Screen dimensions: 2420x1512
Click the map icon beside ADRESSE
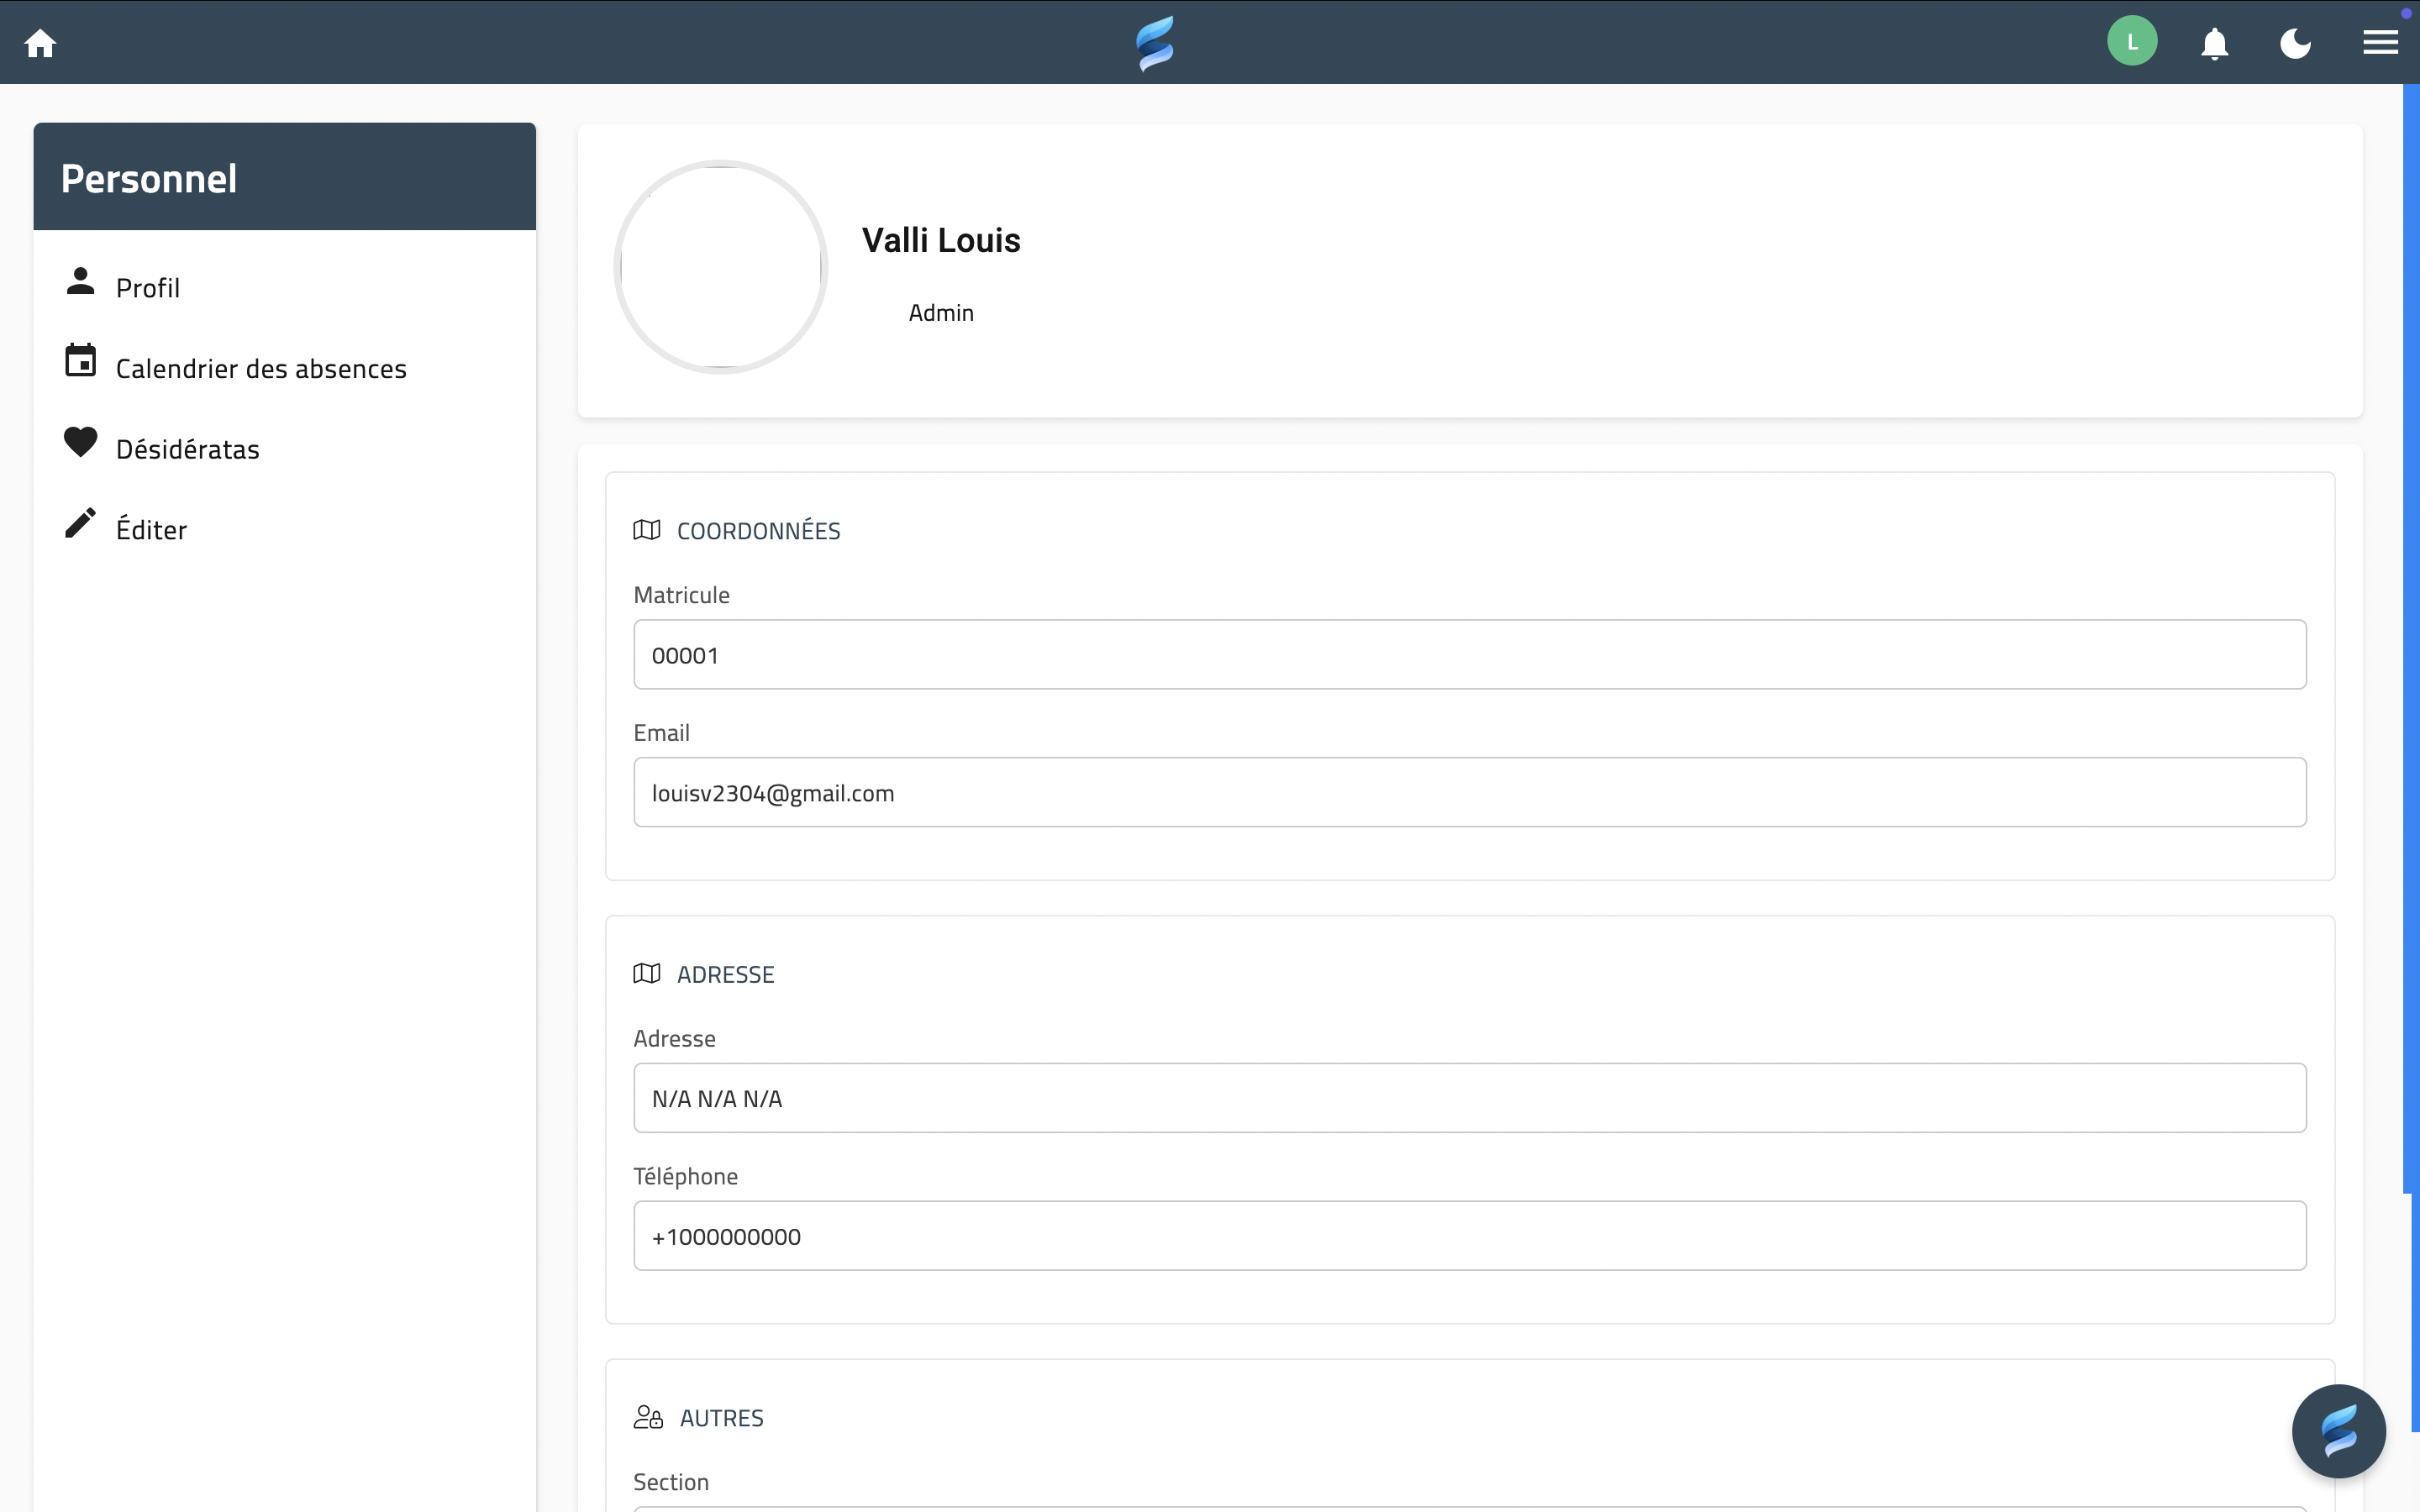(647, 973)
